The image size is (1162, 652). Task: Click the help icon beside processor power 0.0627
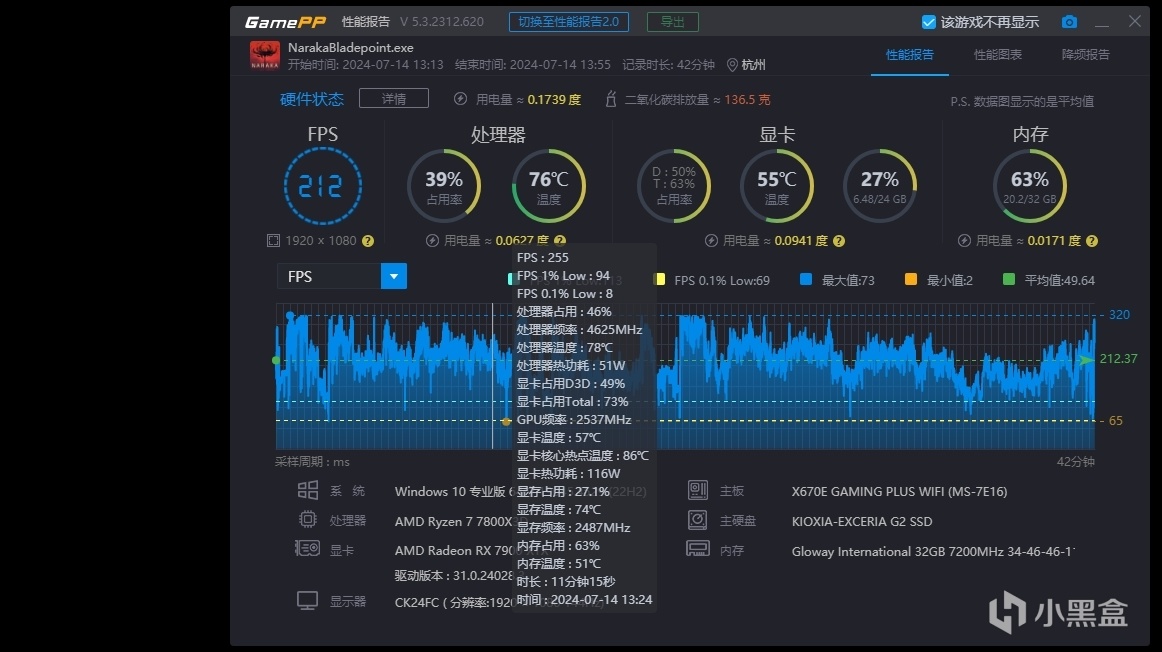tap(560, 240)
